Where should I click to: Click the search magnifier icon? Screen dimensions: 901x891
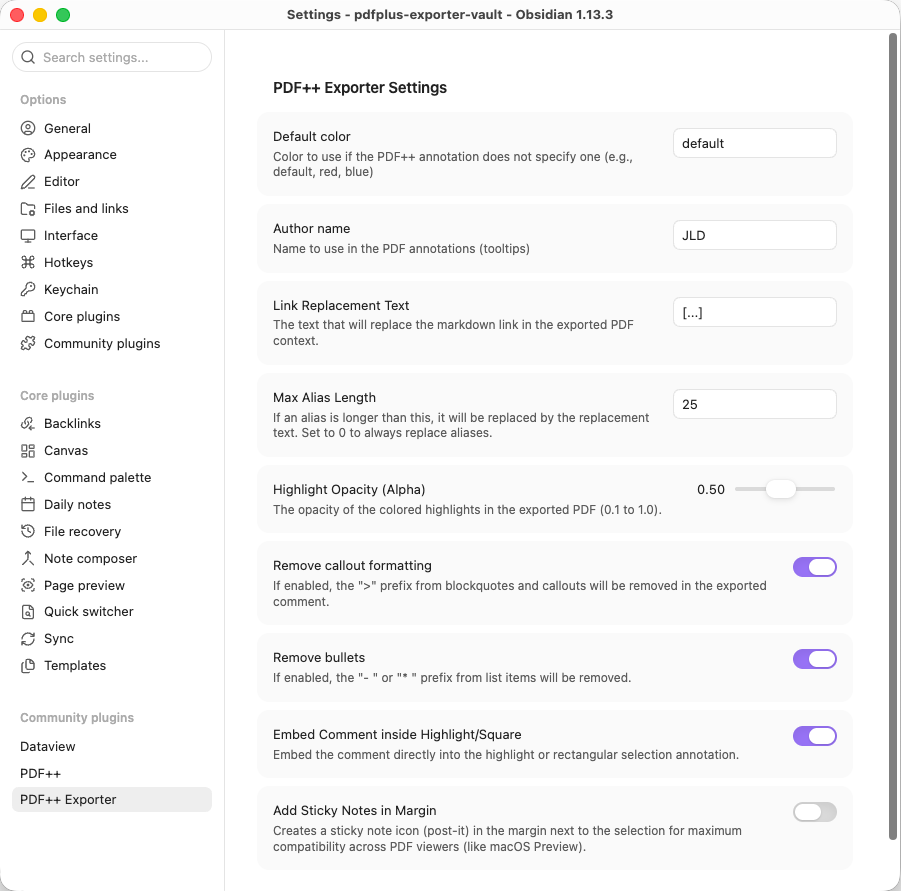[x=28, y=57]
